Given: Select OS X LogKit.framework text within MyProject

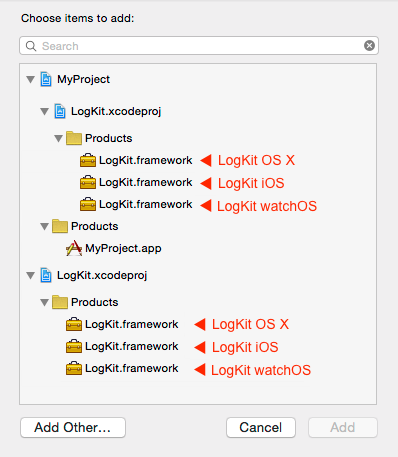Looking at the screenshot, I should coord(146,160).
